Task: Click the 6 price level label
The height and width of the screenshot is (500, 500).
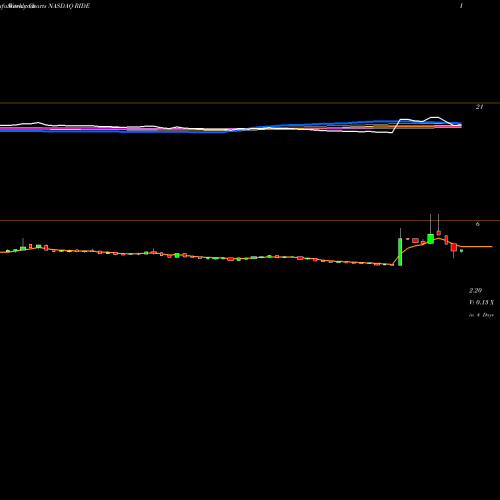Action: click(478, 224)
